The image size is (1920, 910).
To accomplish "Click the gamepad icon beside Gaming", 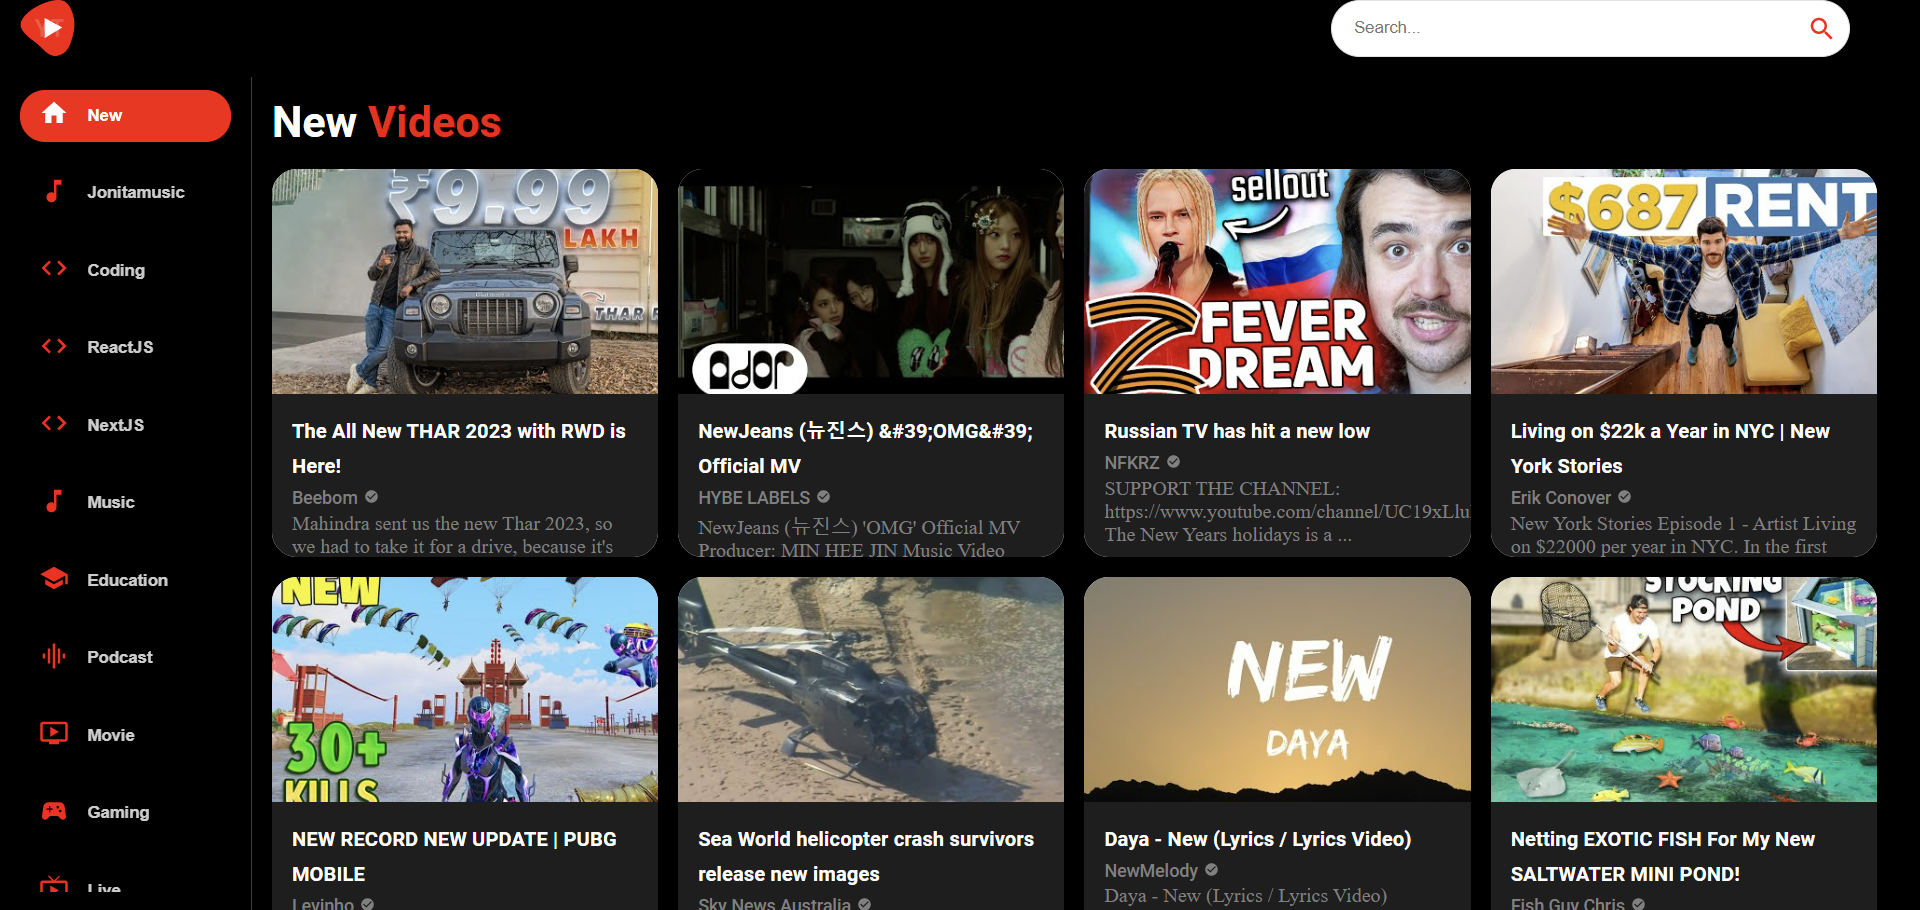I will click(54, 811).
